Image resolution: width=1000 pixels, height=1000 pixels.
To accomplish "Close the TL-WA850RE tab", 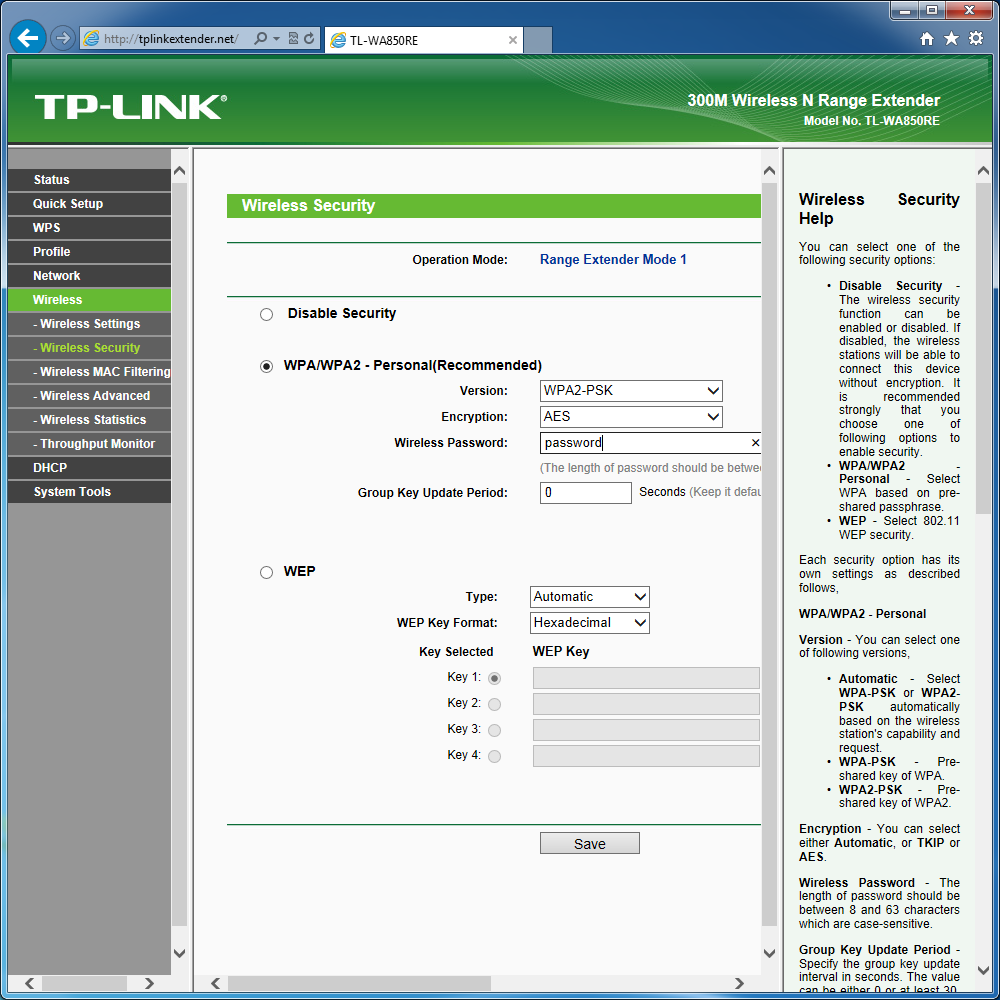I will [x=512, y=40].
